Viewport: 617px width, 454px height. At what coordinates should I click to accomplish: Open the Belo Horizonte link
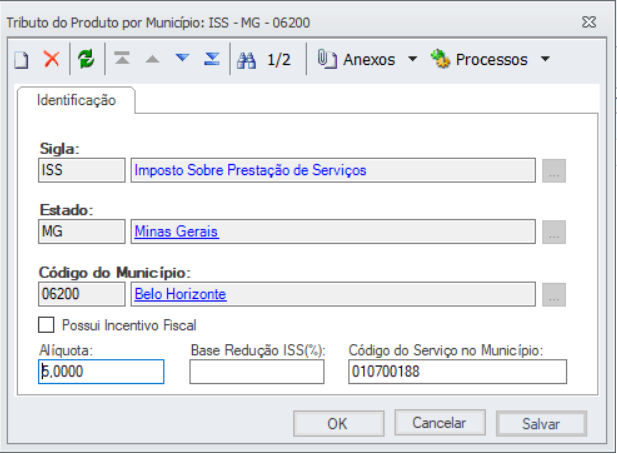[x=180, y=294]
